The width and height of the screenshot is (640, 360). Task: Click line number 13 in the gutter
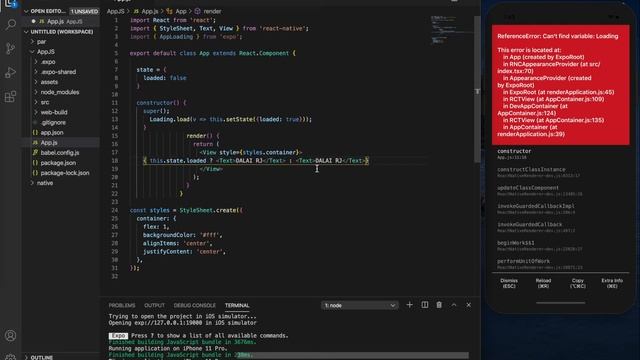click(115, 119)
